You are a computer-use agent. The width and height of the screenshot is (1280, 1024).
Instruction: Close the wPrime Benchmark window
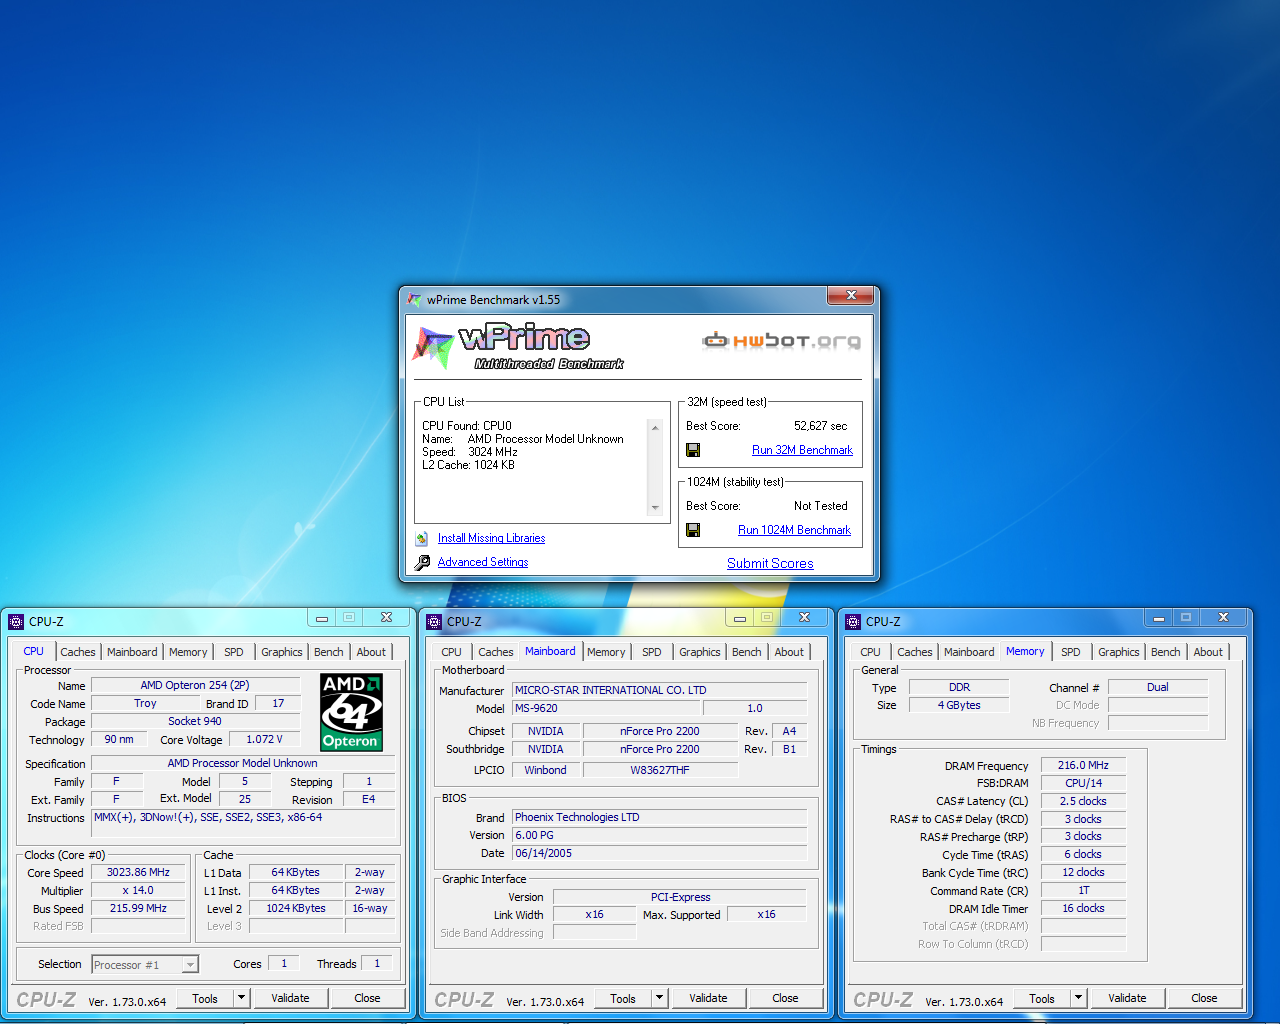point(851,295)
